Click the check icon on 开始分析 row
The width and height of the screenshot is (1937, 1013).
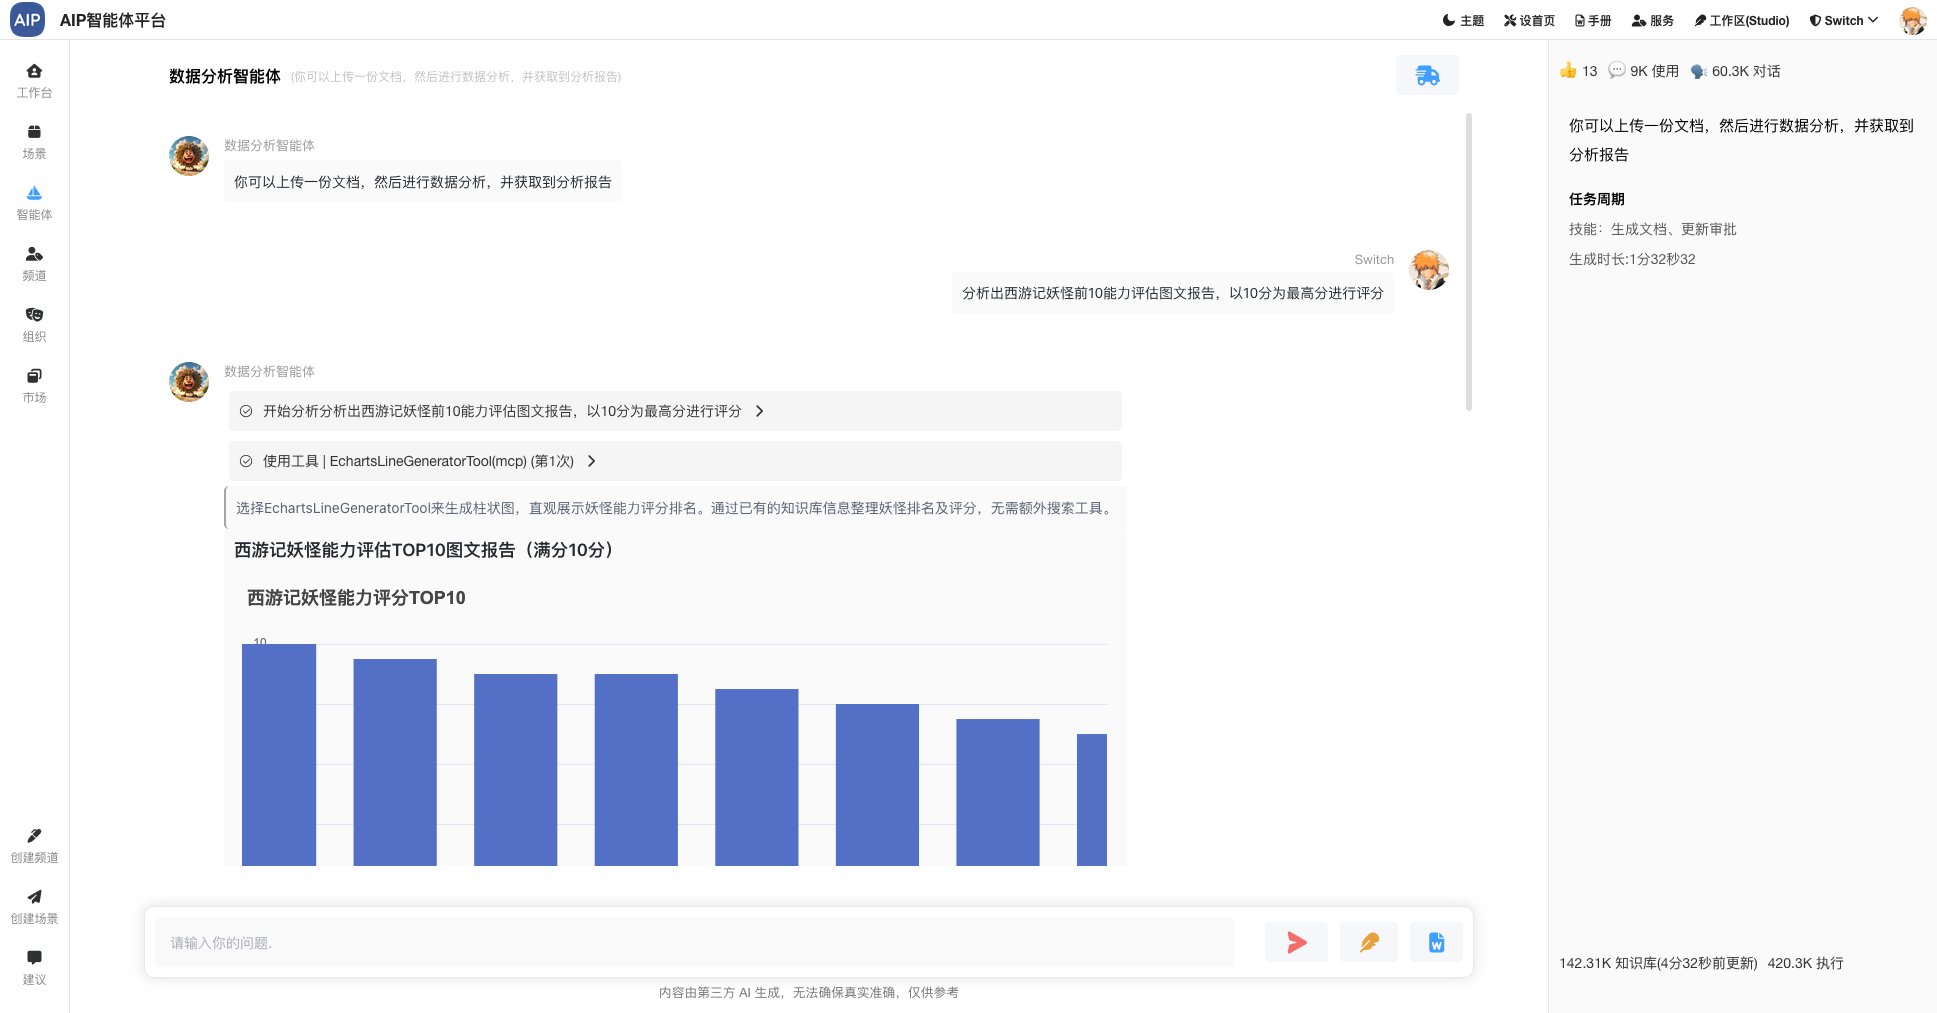coord(246,411)
